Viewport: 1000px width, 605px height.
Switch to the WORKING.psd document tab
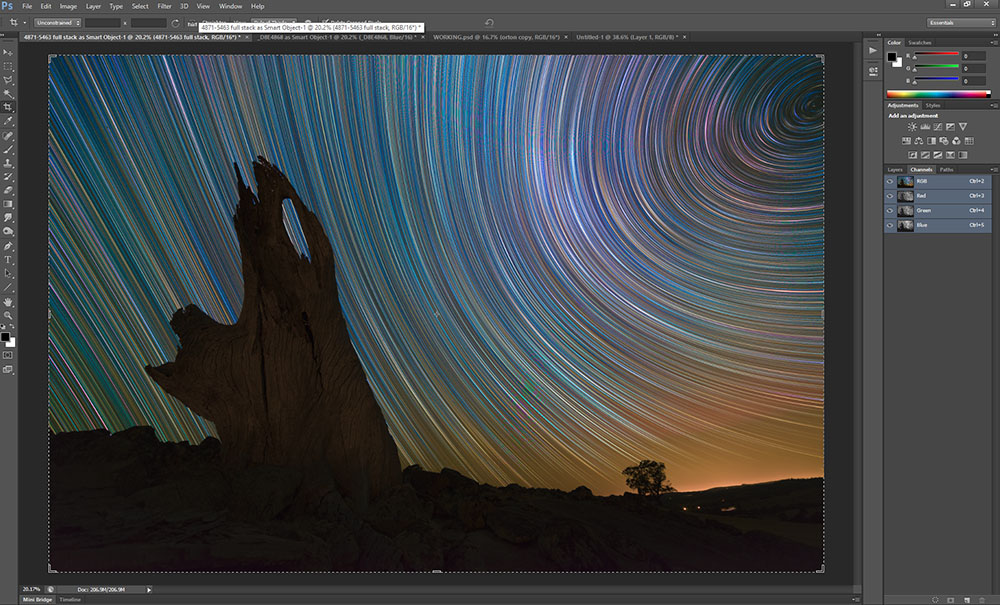click(x=496, y=38)
